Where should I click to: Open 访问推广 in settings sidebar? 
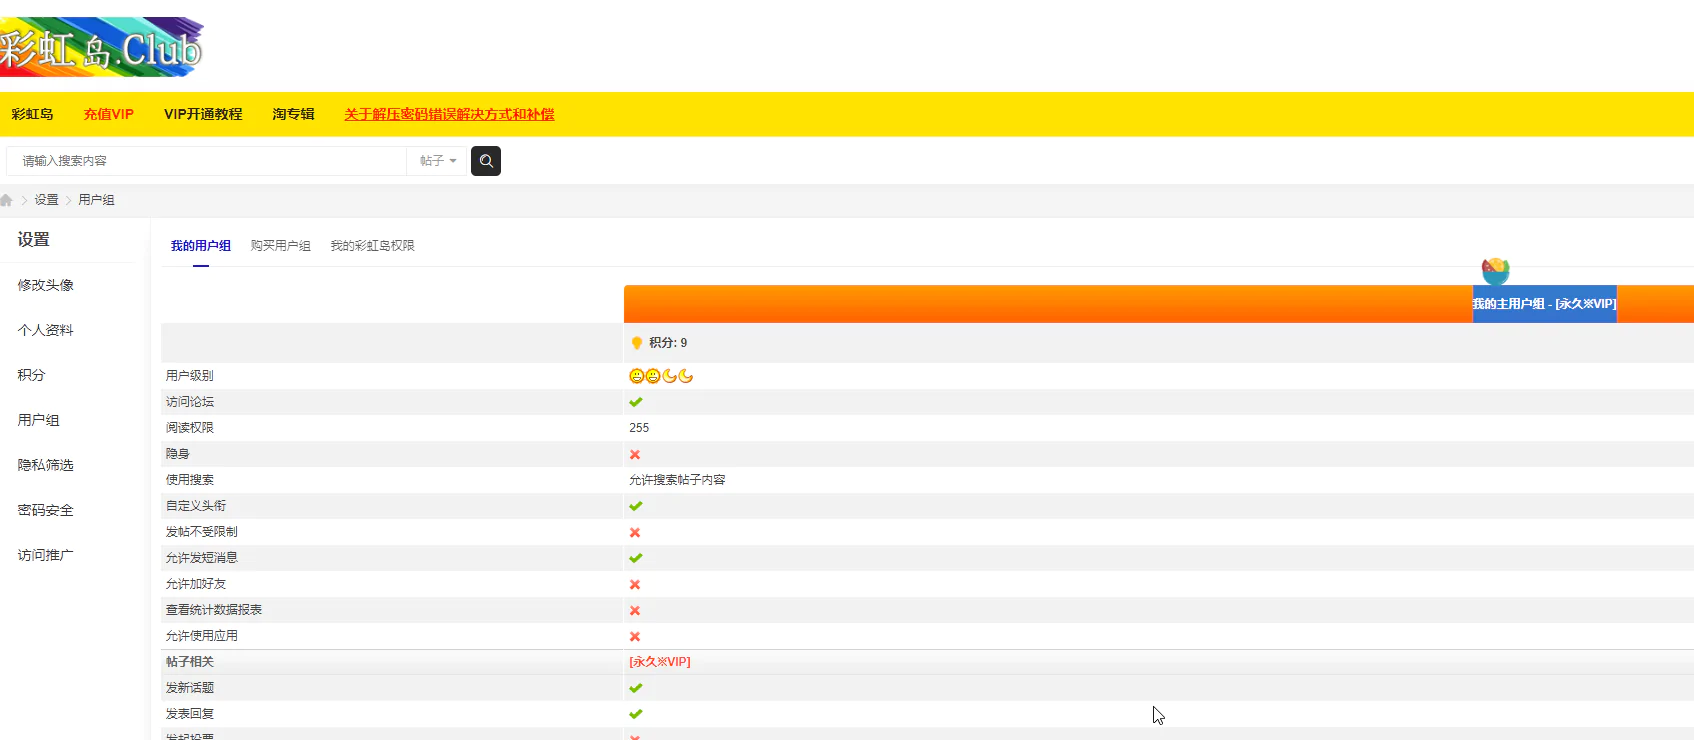[46, 555]
